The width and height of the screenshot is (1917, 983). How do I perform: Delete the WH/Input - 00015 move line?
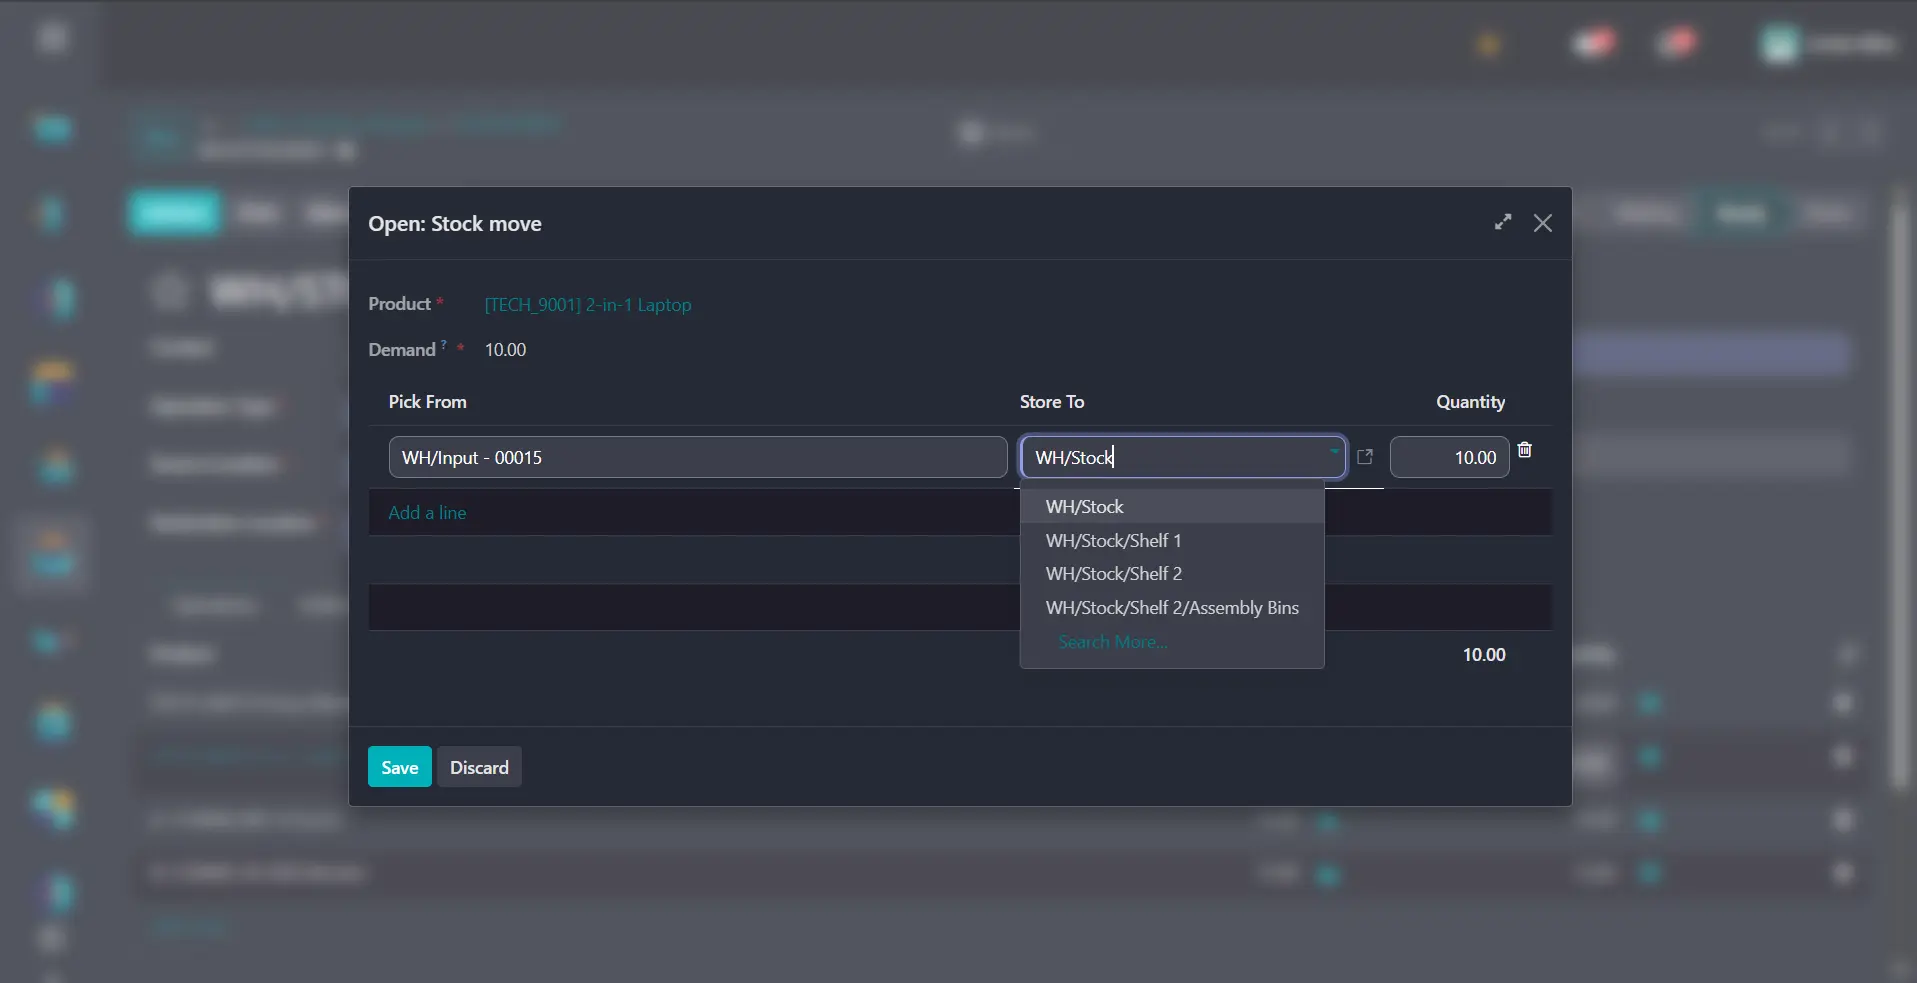click(1525, 450)
